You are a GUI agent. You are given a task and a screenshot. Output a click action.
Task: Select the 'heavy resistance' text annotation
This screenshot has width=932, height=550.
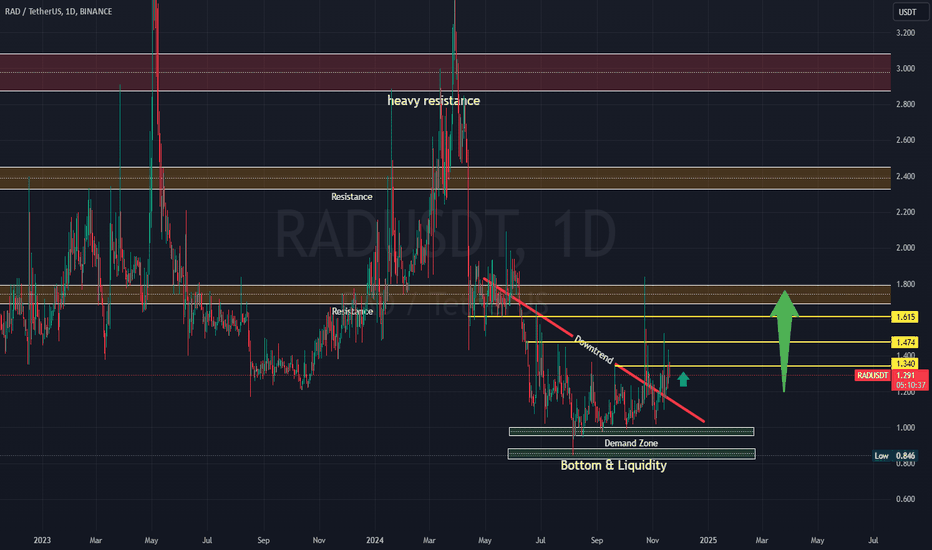pos(433,100)
